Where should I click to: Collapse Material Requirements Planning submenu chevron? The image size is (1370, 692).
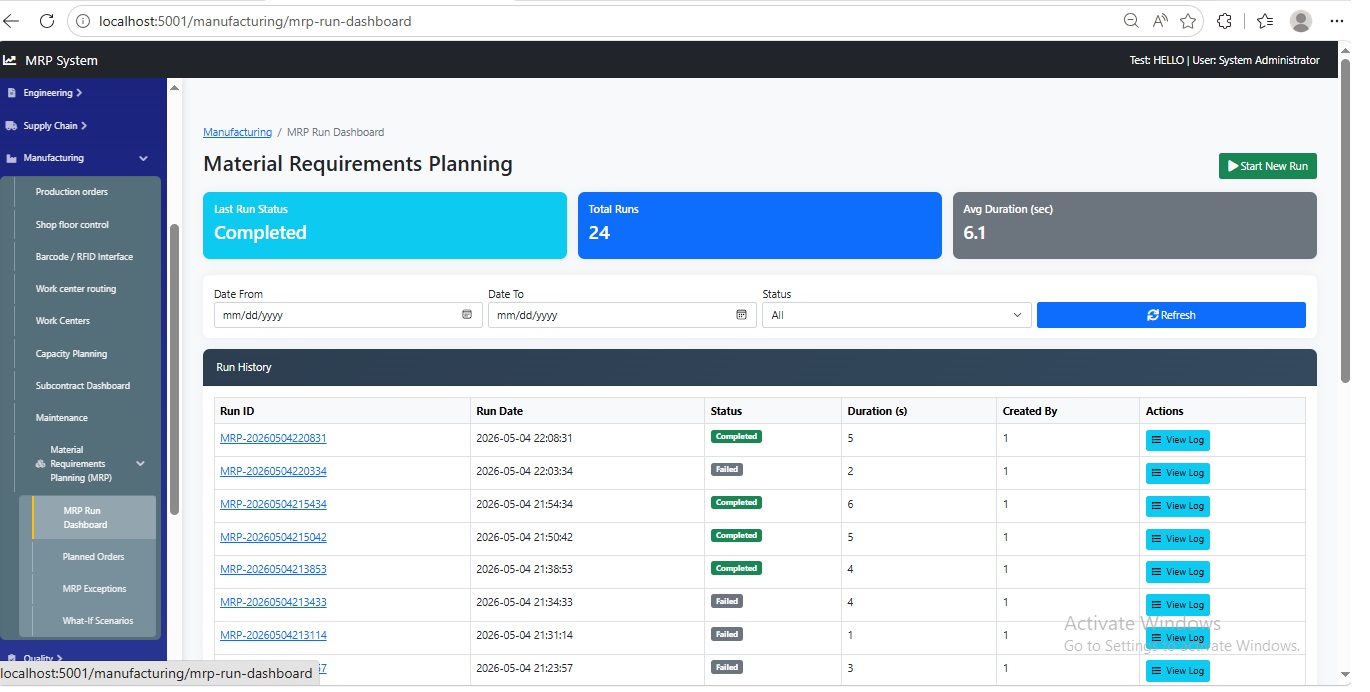click(140, 464)
